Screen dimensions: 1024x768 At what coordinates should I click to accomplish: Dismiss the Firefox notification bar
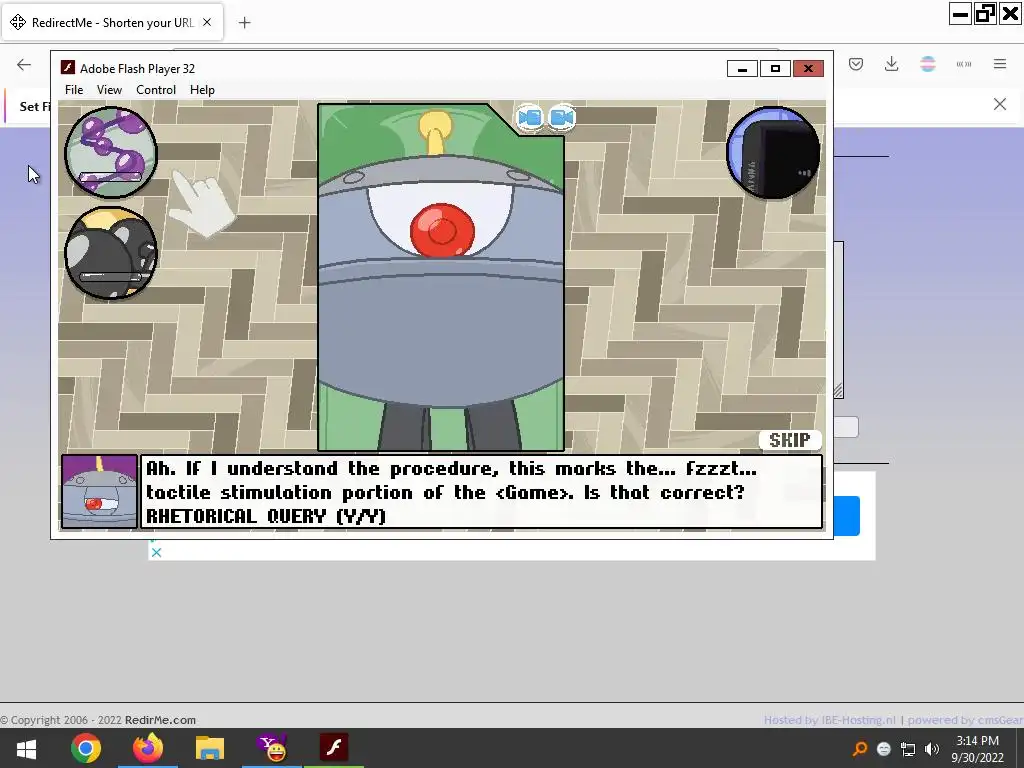point(1000,104)
